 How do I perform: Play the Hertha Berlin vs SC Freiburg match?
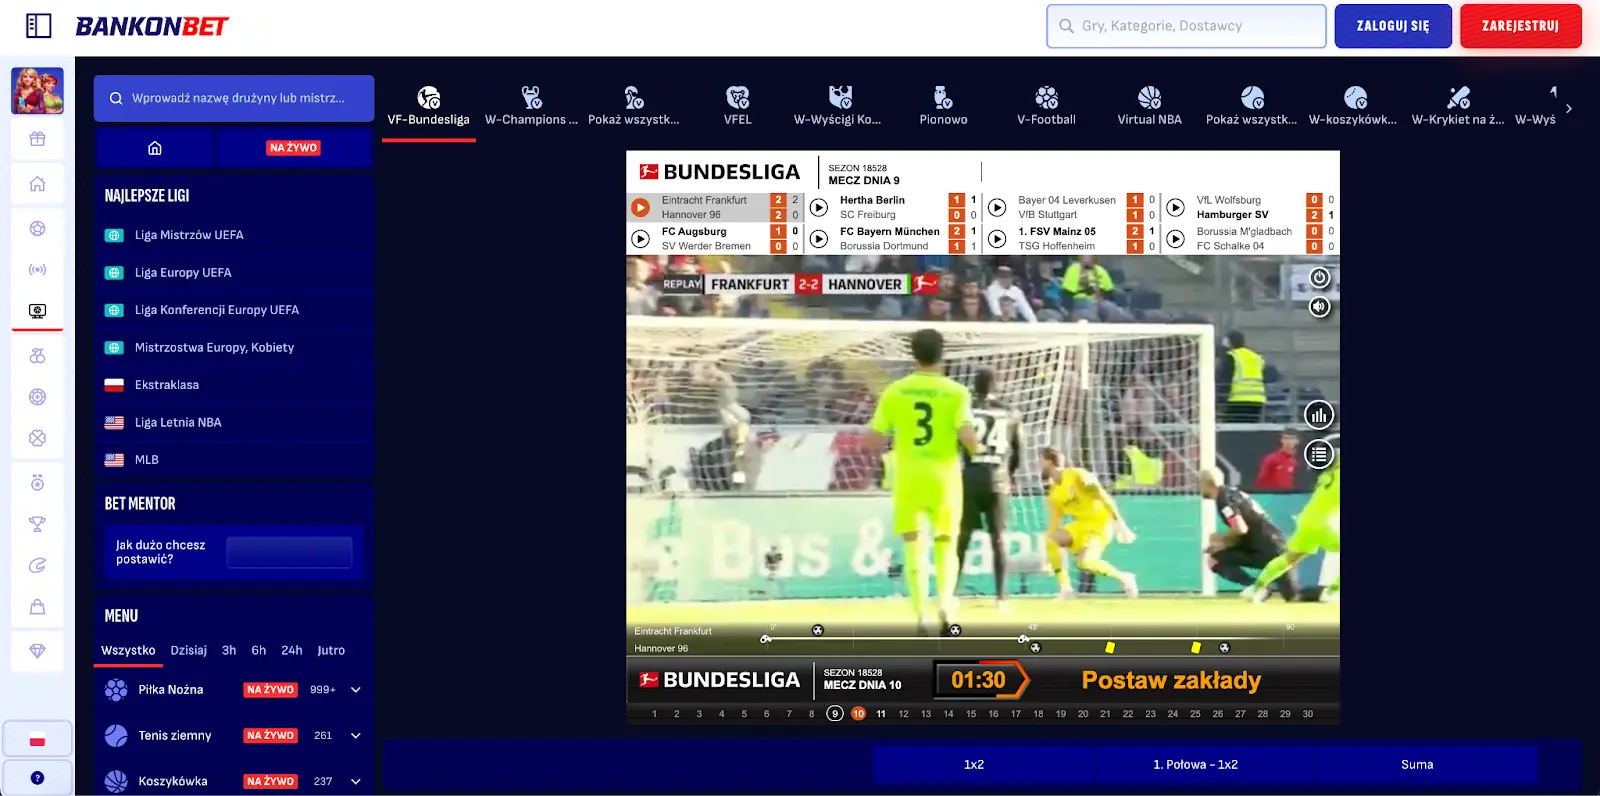(819, 208)
